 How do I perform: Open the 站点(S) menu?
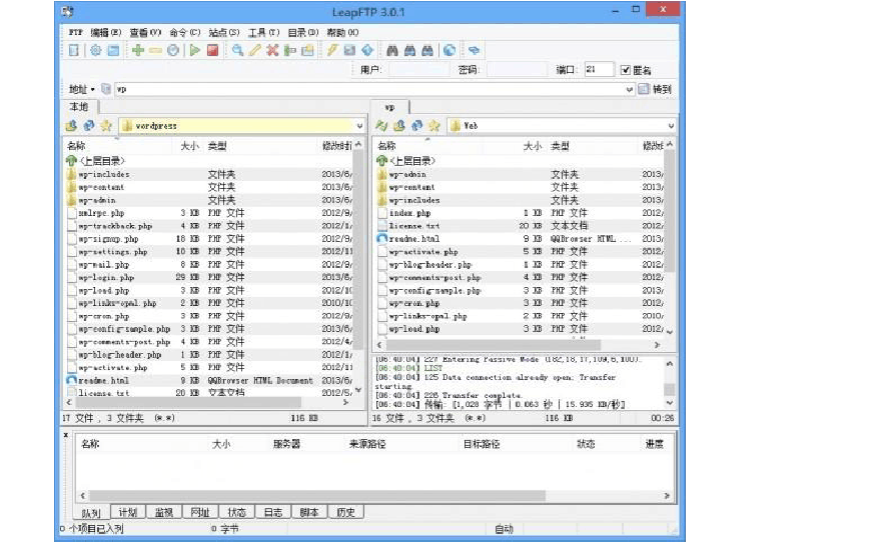coord(224,32)
